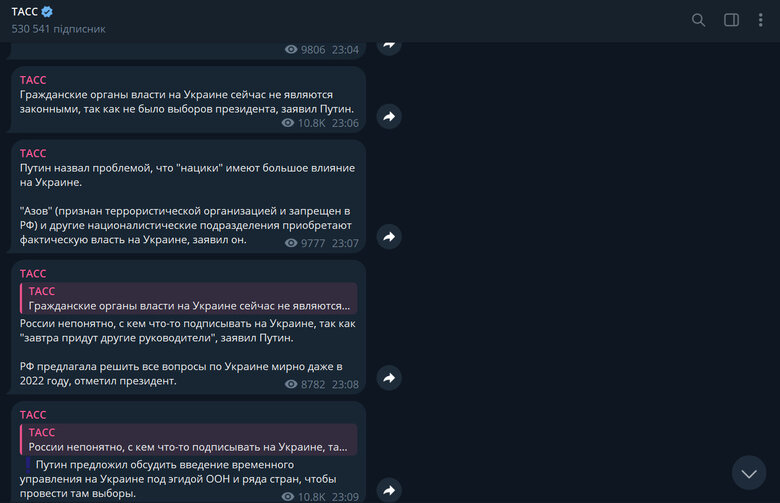This screenshot has width=780, height=503.
Task: Forward the 23:08 post about 2022 году
Action: 389,378
